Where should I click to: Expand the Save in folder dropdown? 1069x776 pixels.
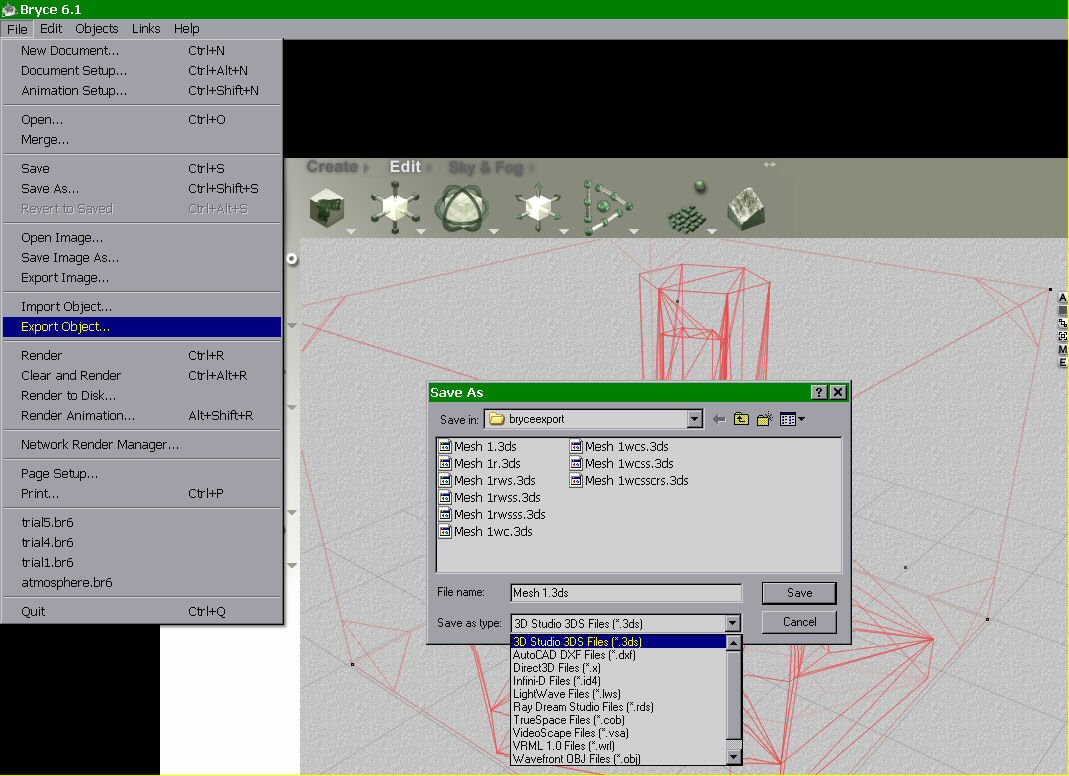695,420
